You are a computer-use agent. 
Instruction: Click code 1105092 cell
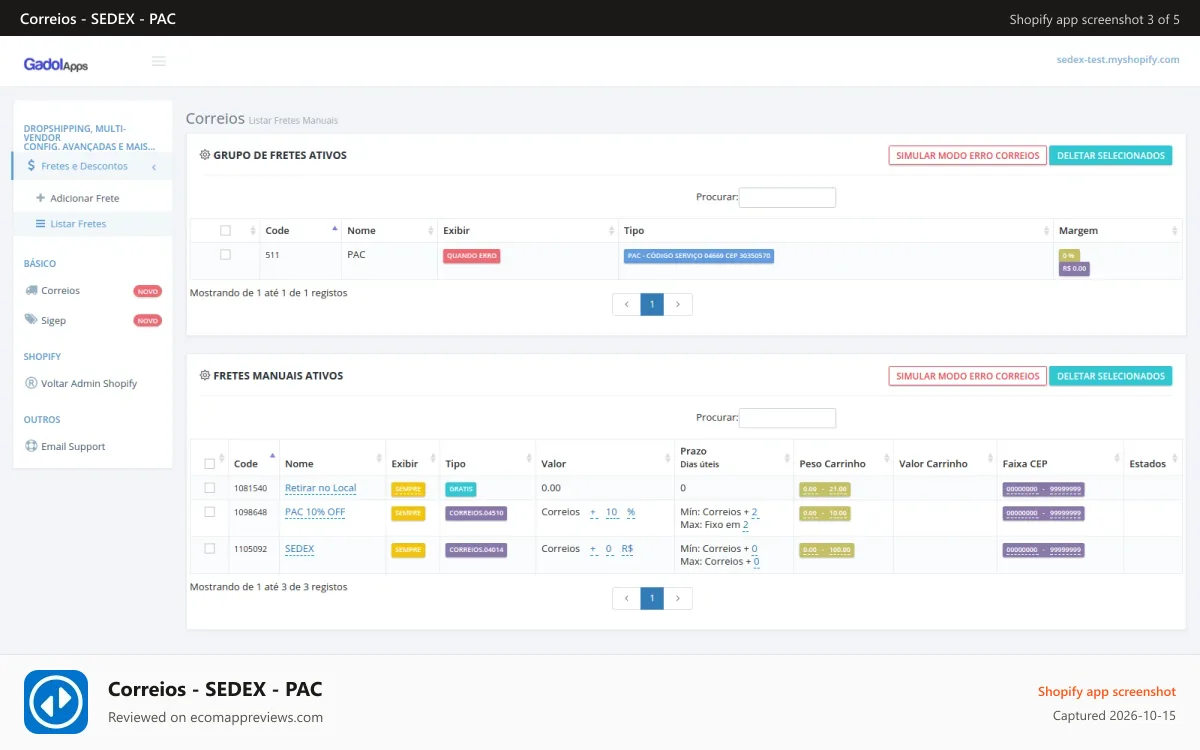pyautogui.click(x=251, y=549)
